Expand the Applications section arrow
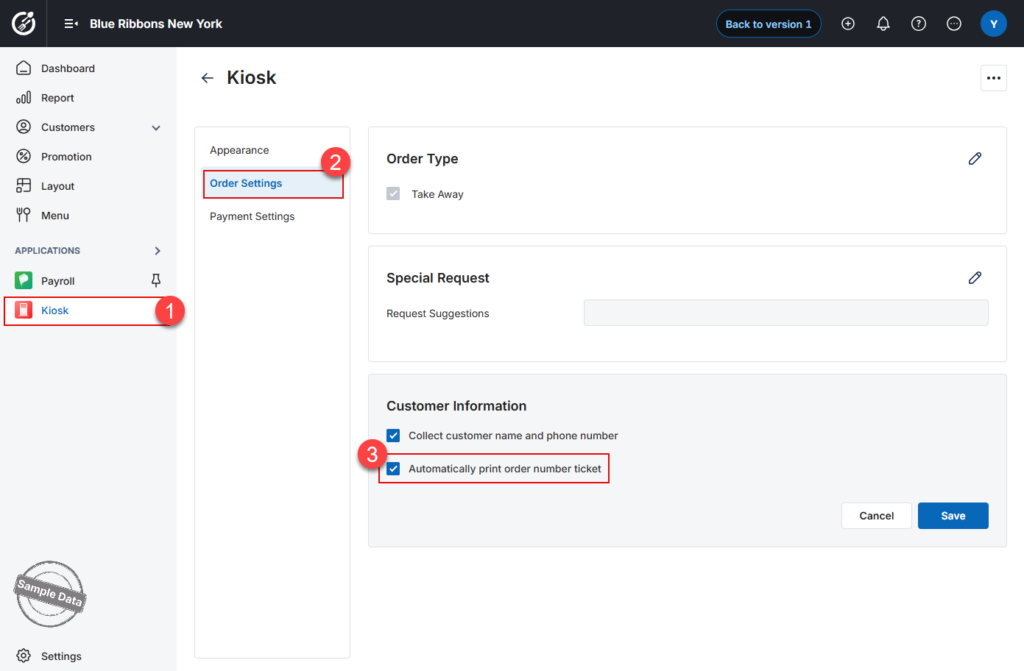1024x671 pixels. click(x=157, y=251)
